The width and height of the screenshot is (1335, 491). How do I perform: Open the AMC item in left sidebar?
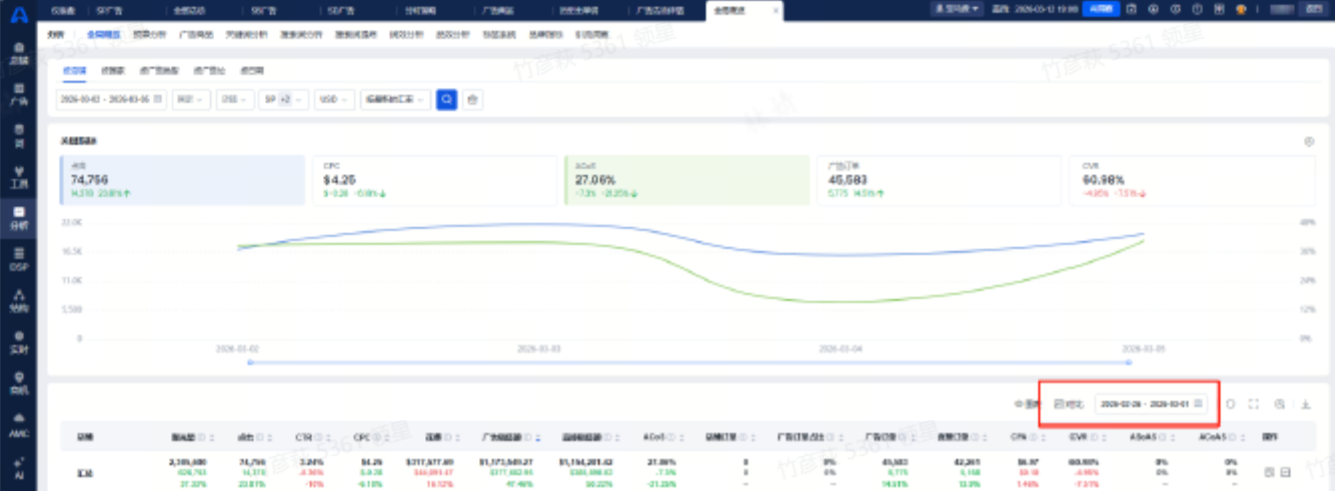[19, 427]
